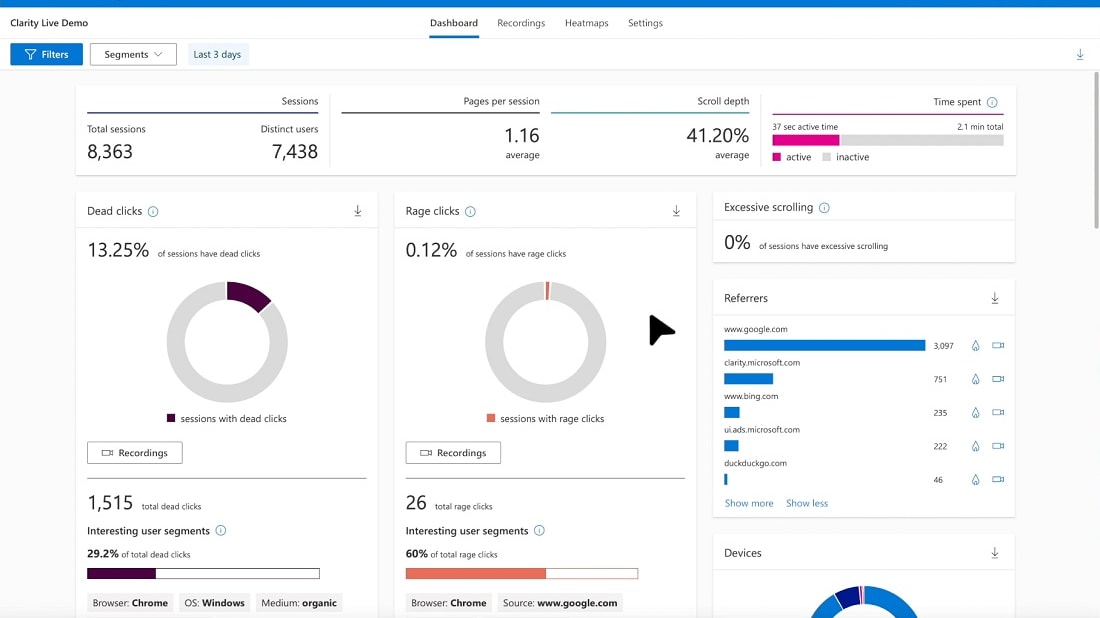View recordings for ui.ads.microsoft.com referrer
Screen dimensions: 1100x618
(x=998, y=446)
